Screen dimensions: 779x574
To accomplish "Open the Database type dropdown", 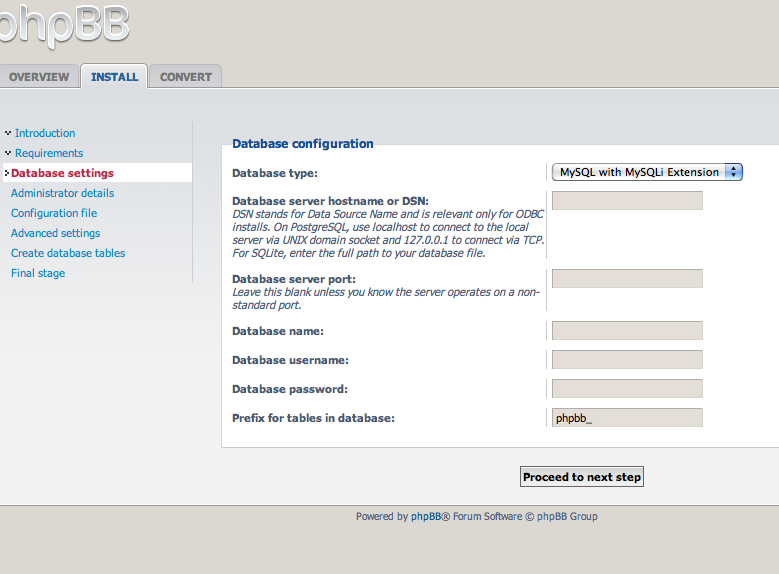I will pos(647,172).
